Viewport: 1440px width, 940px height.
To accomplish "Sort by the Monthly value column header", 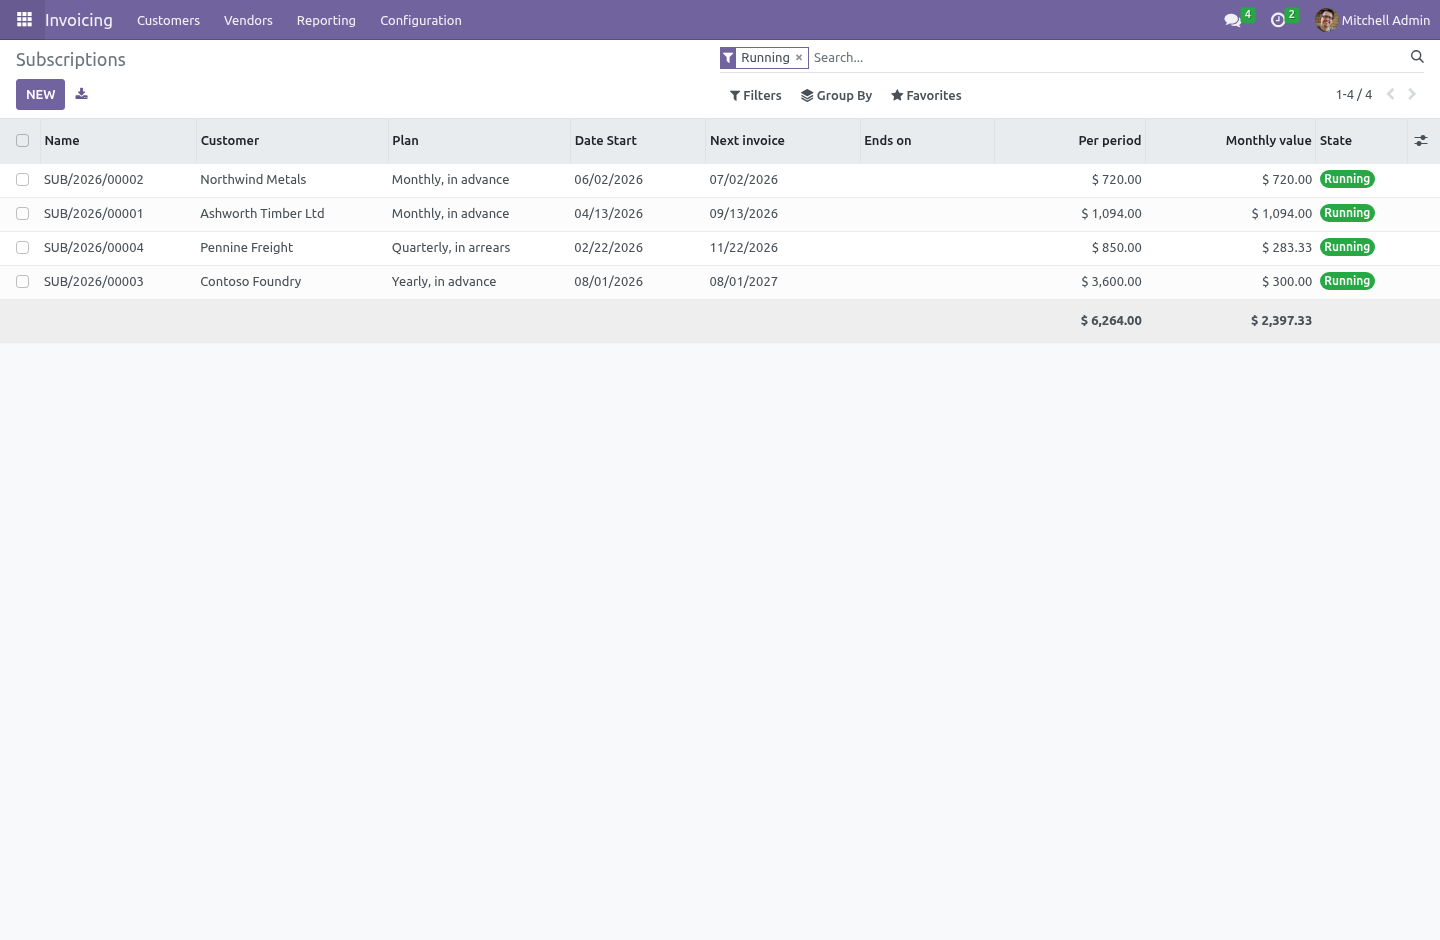I will click(x=1230, y=141).
